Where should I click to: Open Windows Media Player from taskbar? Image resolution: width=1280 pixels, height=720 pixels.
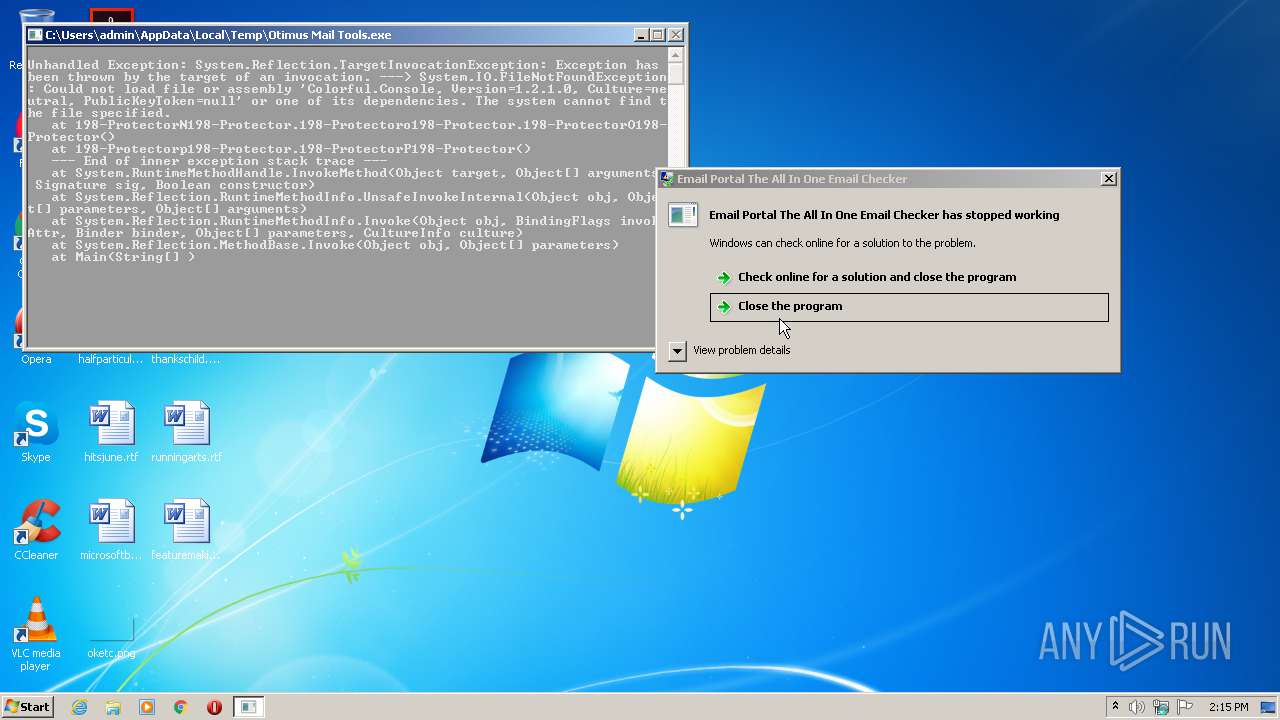147,707
